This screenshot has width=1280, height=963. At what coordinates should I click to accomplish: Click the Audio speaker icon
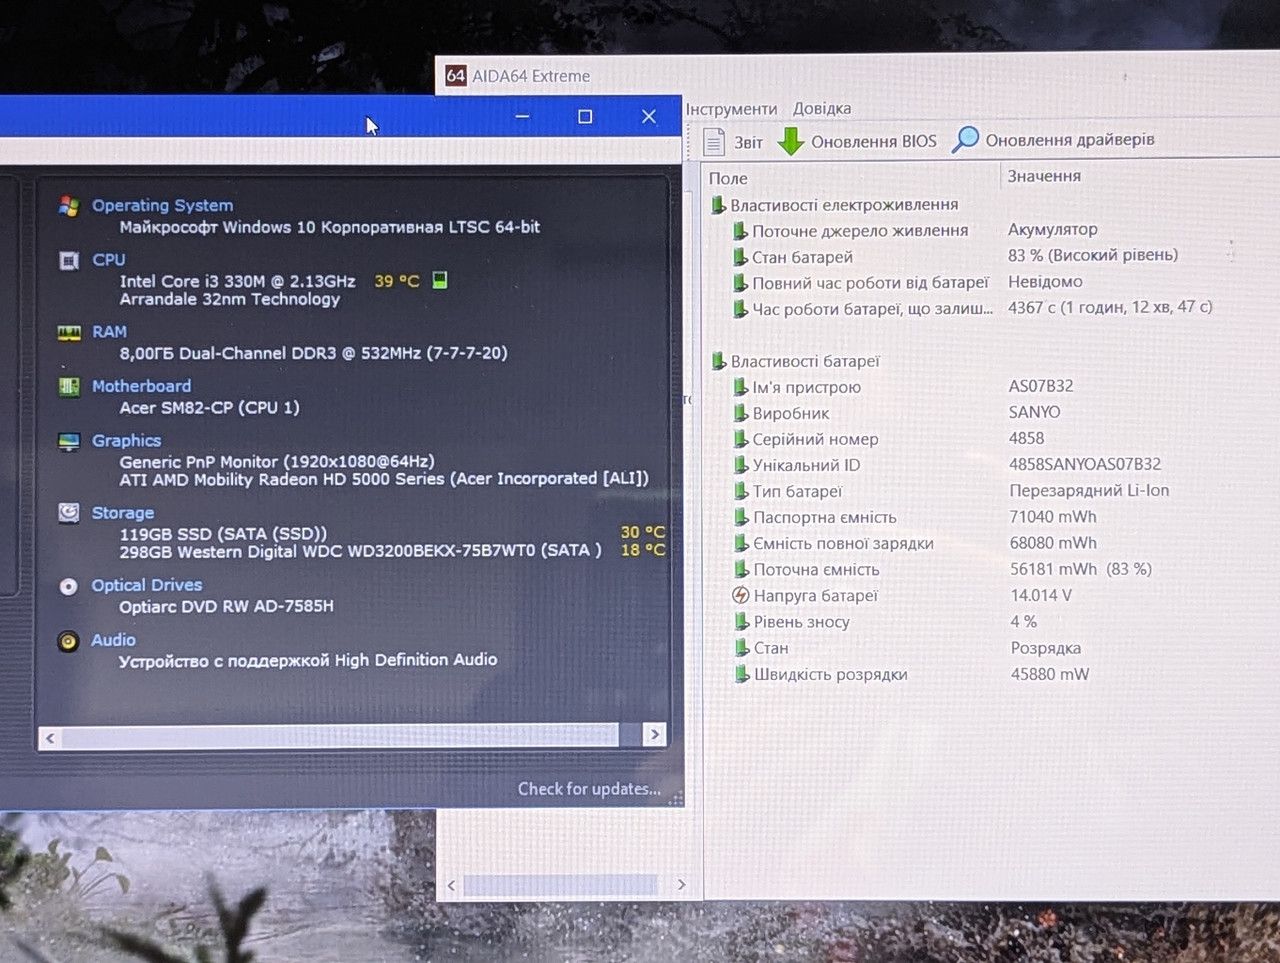(x=68, y=641)
